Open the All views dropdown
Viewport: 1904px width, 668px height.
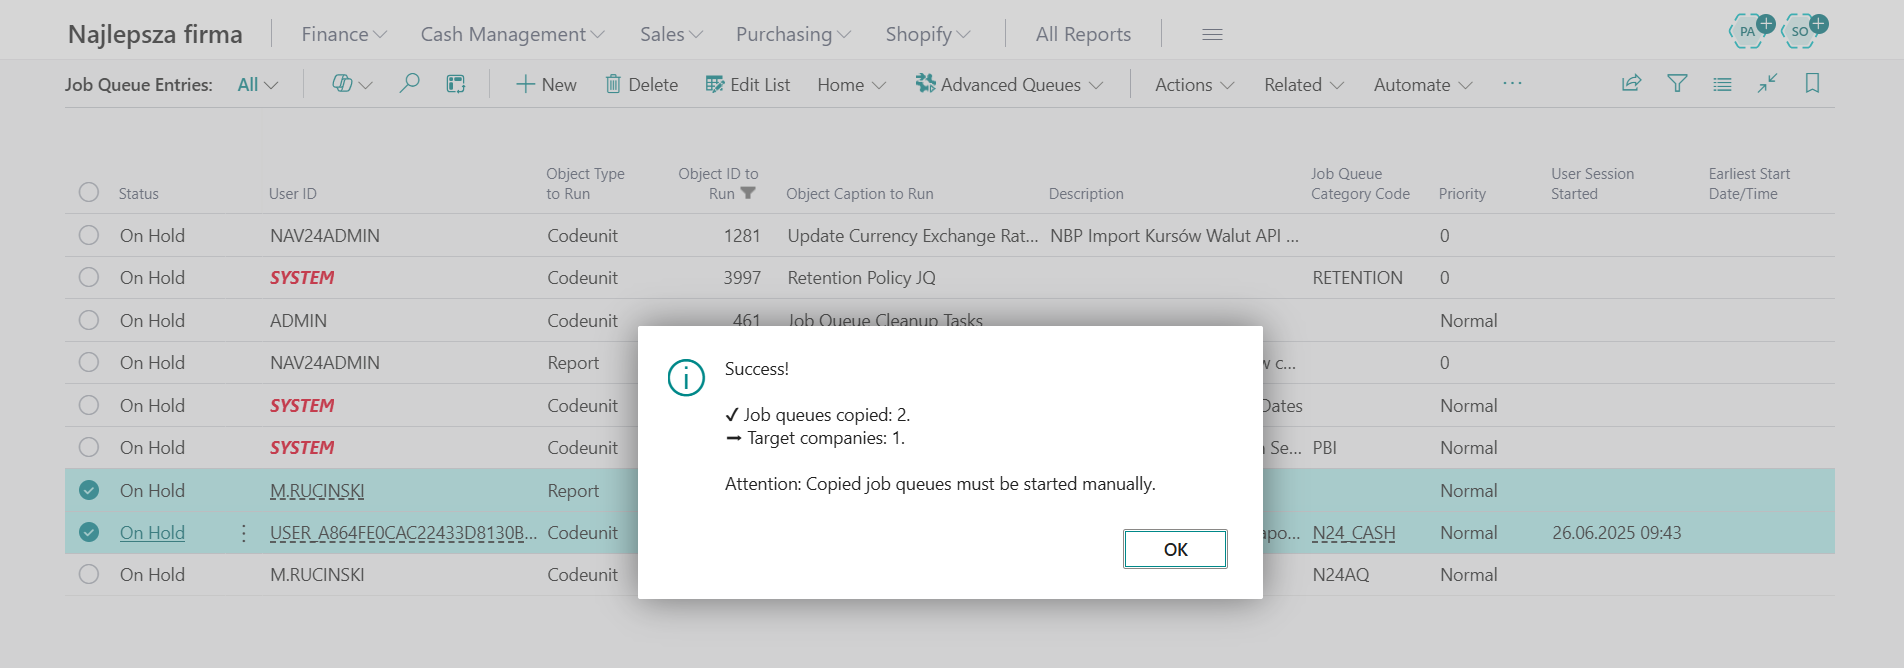(258, 85)
